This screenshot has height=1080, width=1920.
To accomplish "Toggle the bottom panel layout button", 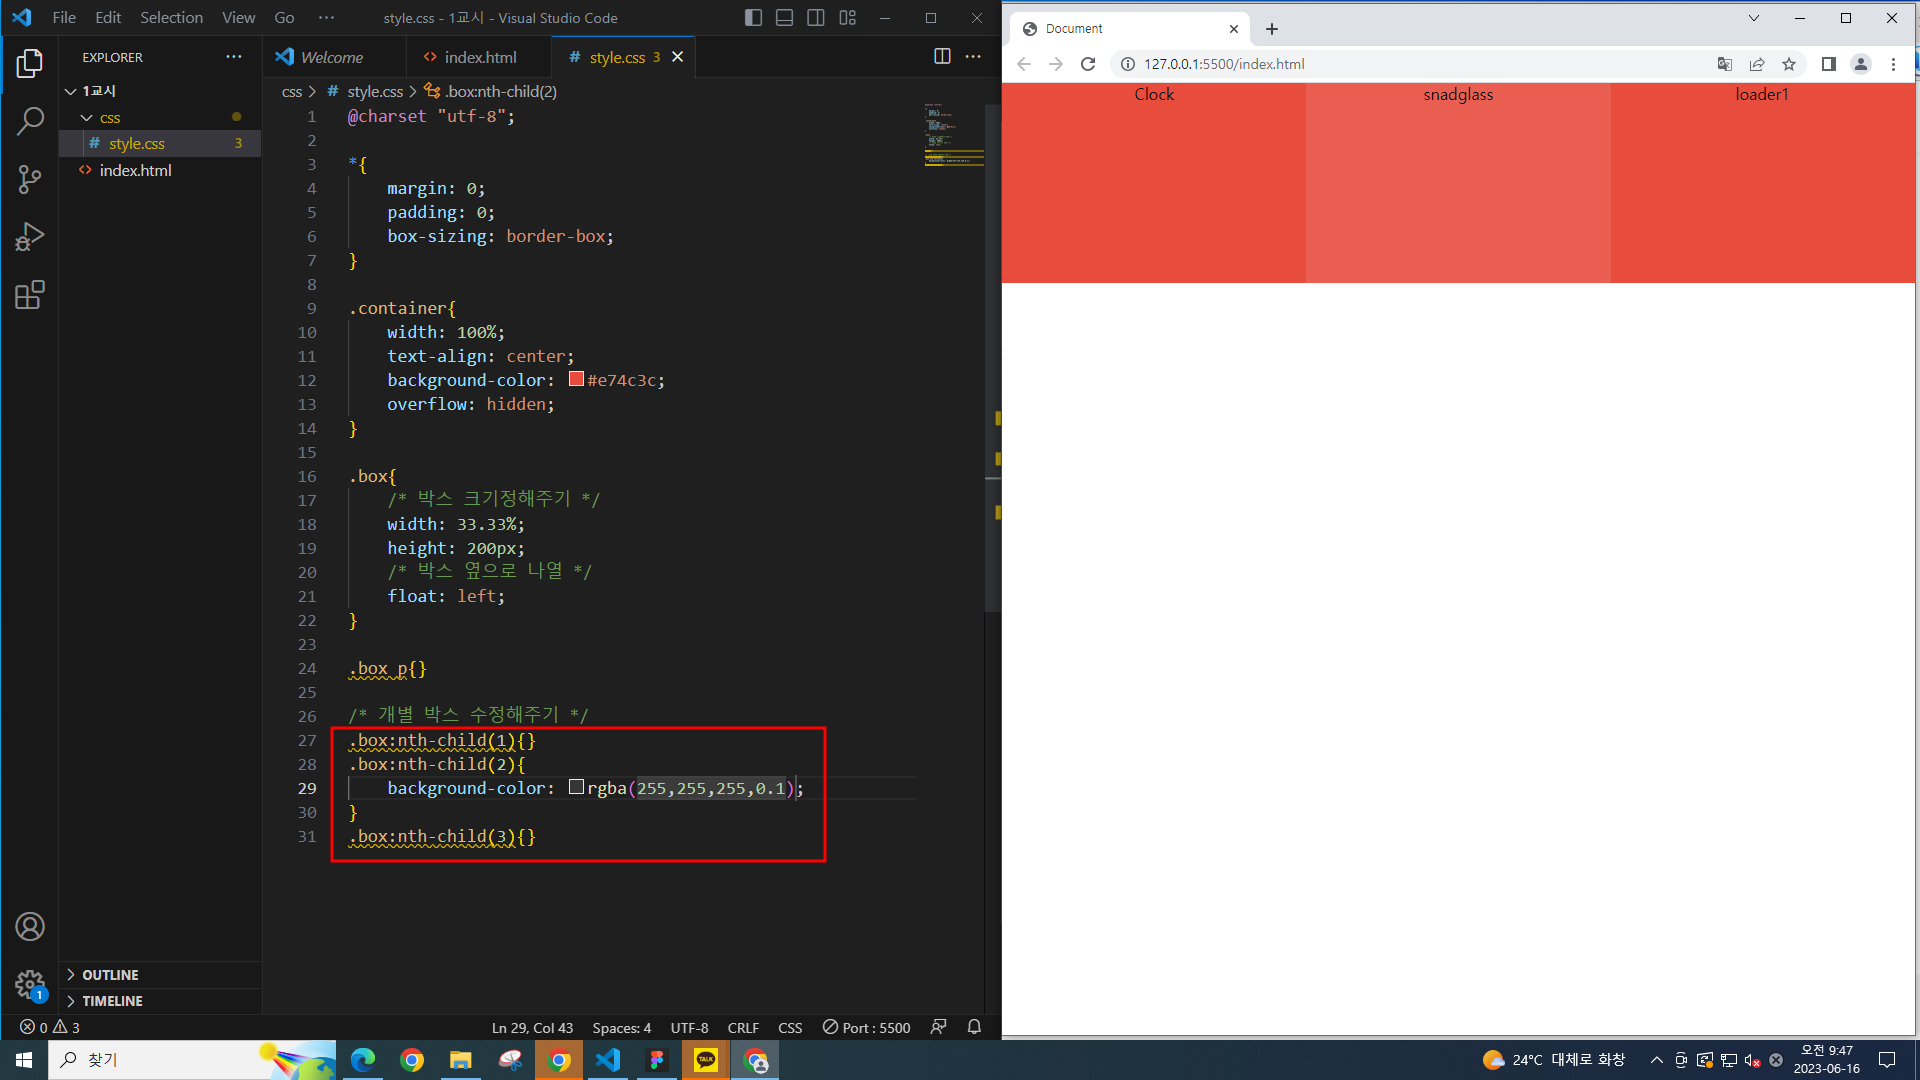I will pos(784,18).
